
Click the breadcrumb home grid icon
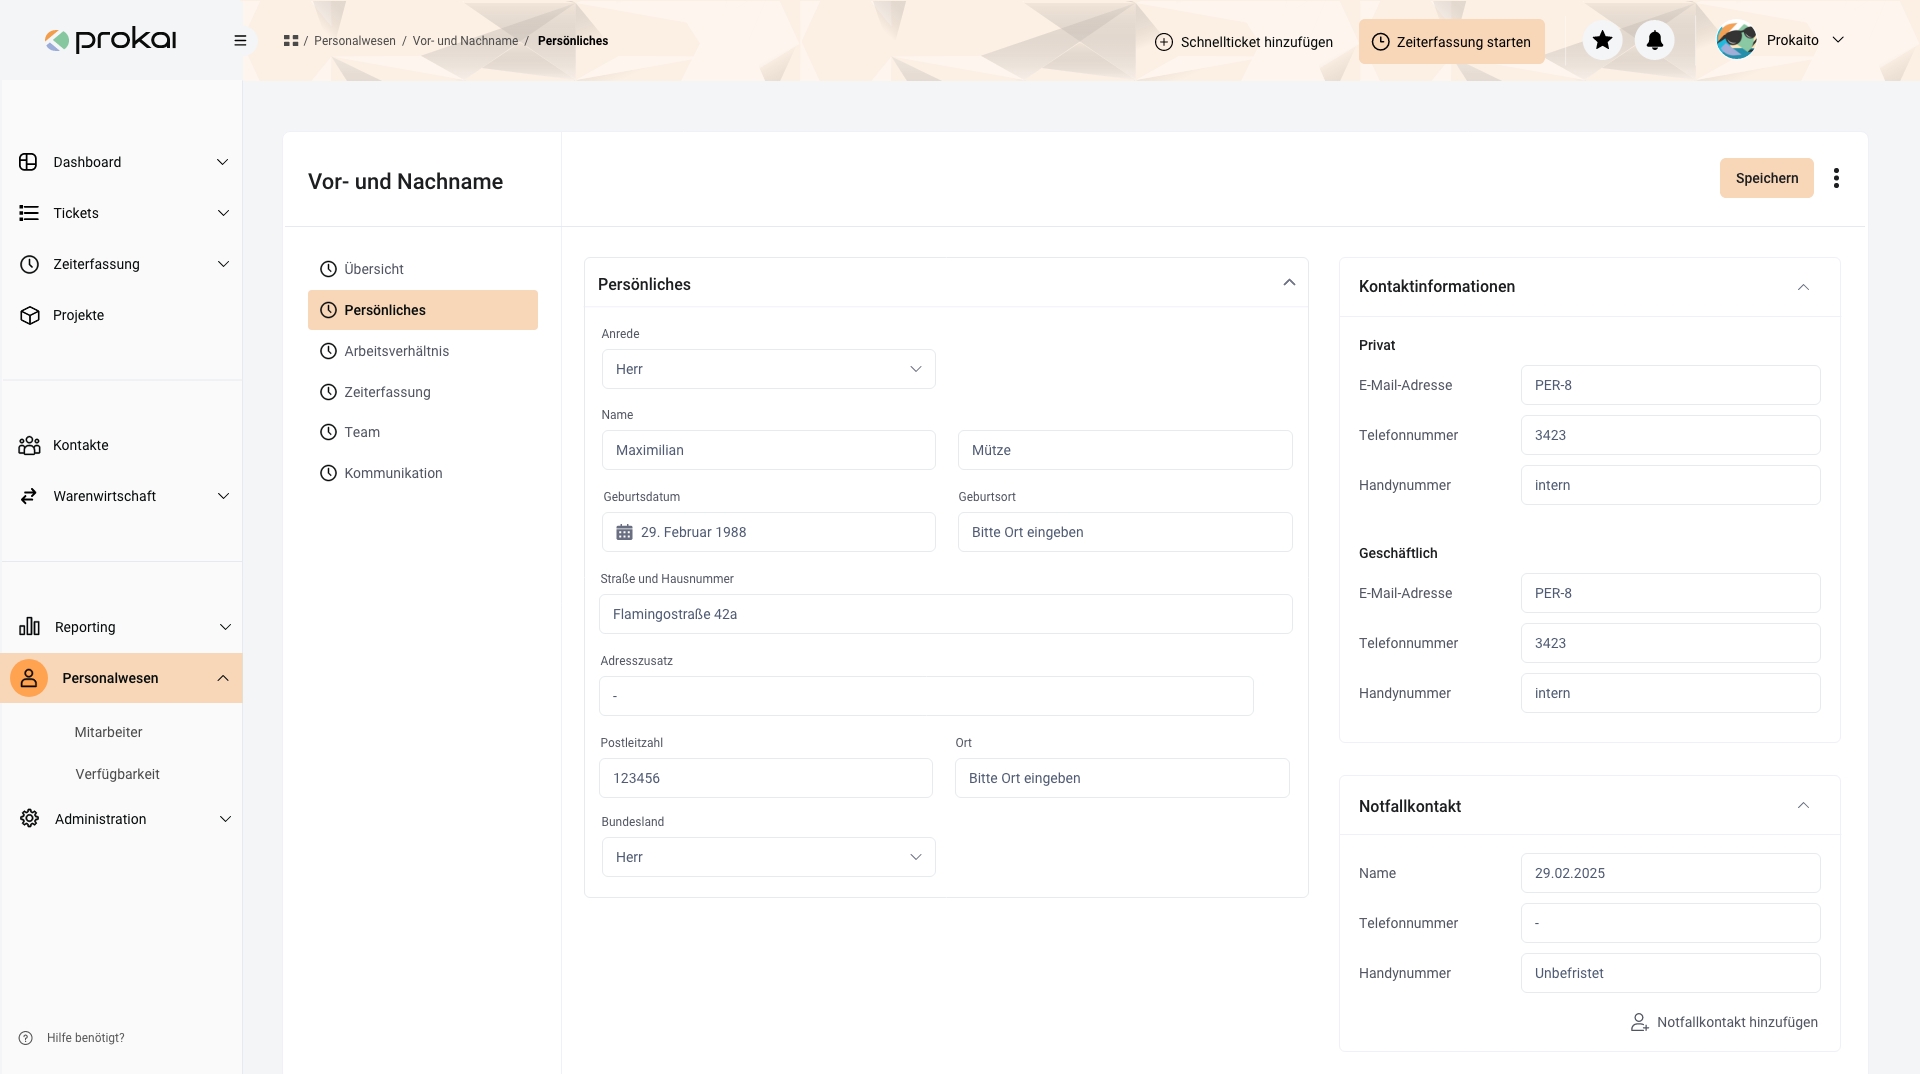click(x=291, y=41)
